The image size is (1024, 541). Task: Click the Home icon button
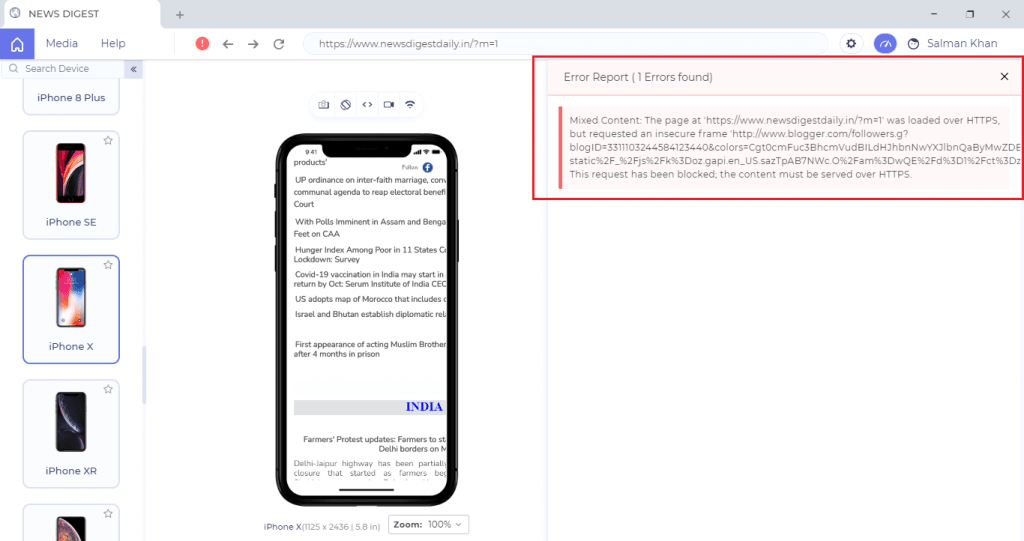pos(17,44)
